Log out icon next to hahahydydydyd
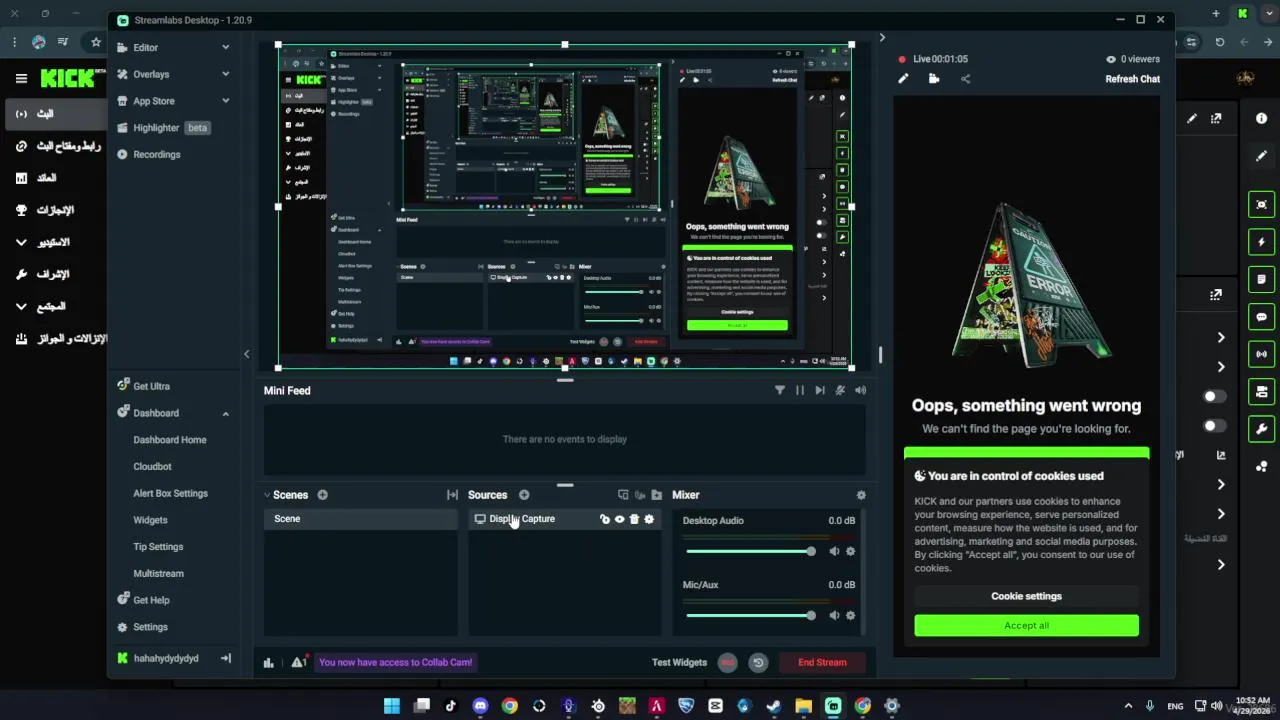Image resolution: width=1280 pixels, height=720 pixels. [x=226, y=658]
